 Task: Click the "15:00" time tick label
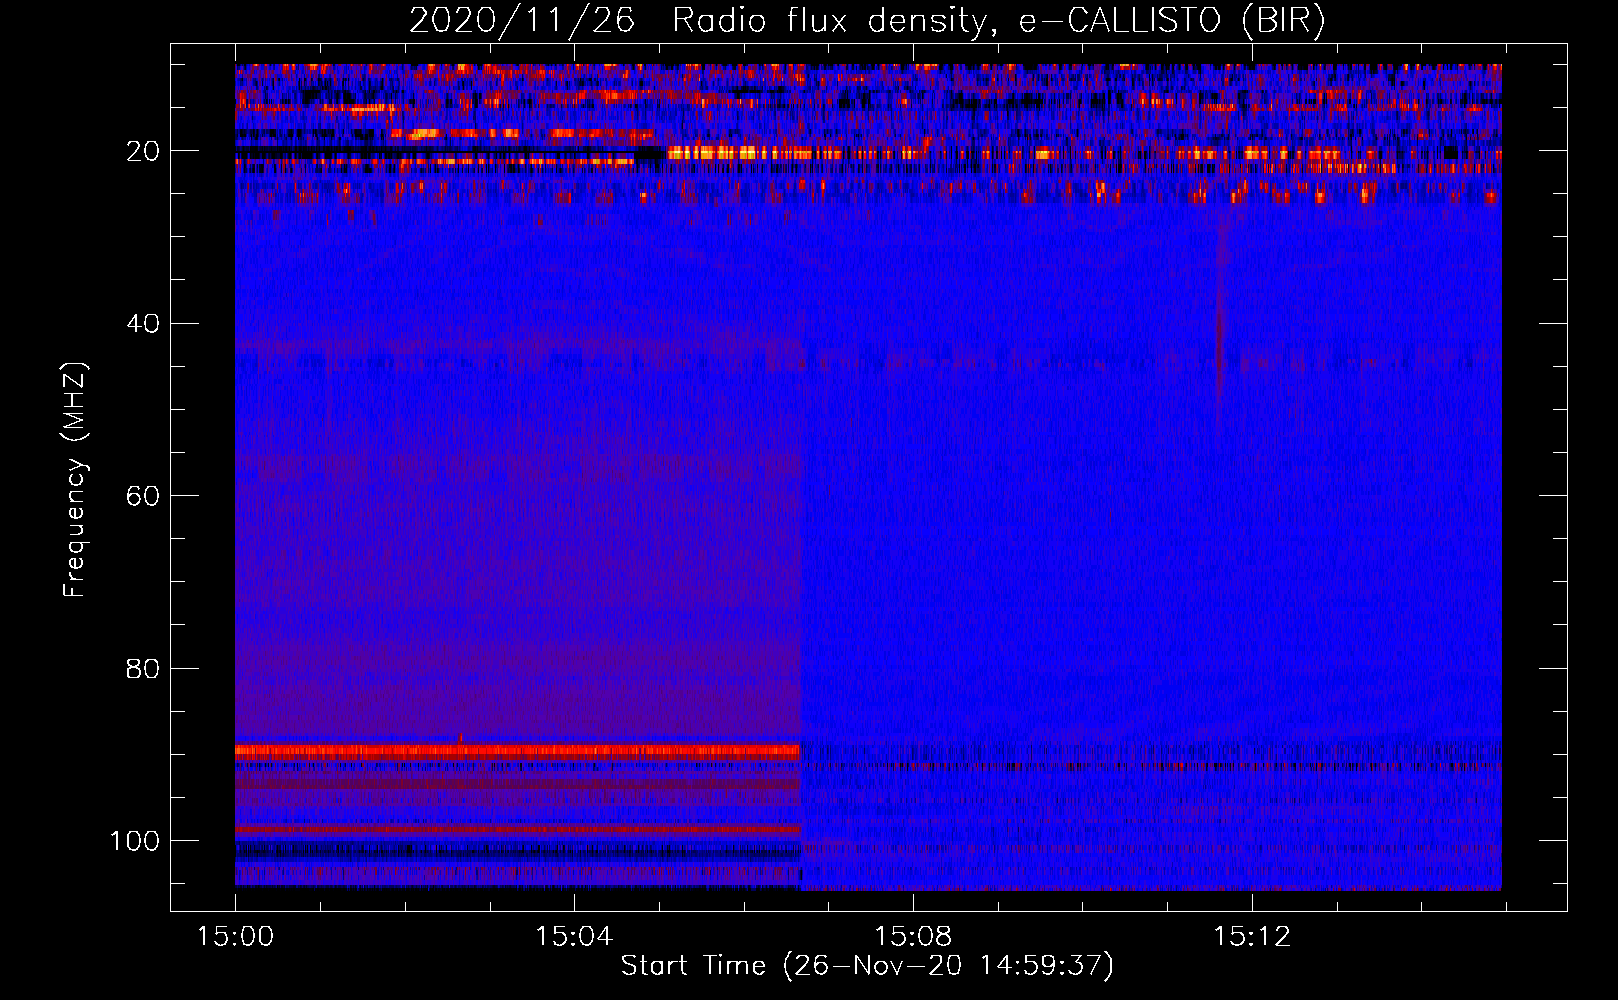coord(235,937)
